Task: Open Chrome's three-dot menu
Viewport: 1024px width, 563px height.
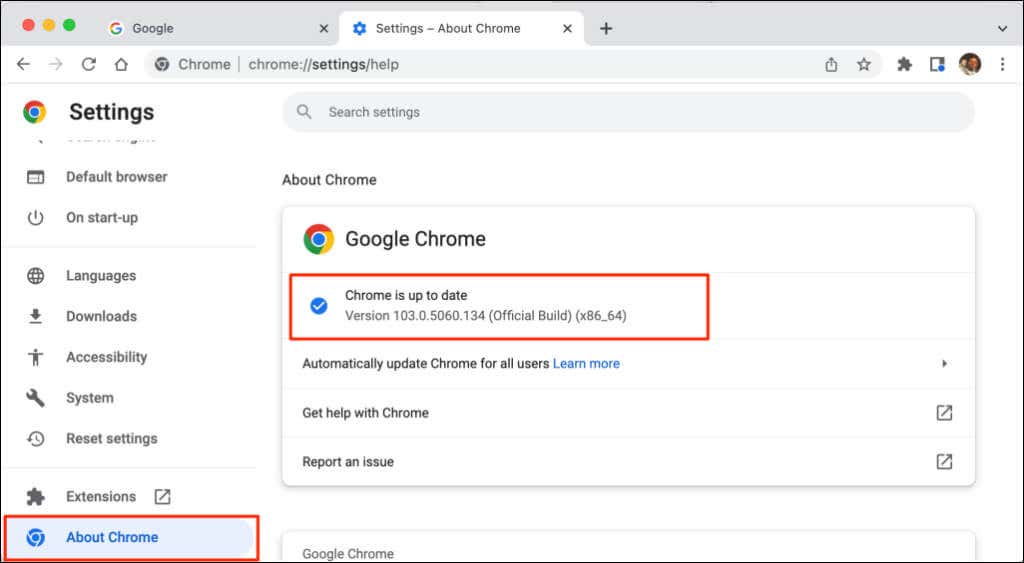Action: click(1002, 64)
